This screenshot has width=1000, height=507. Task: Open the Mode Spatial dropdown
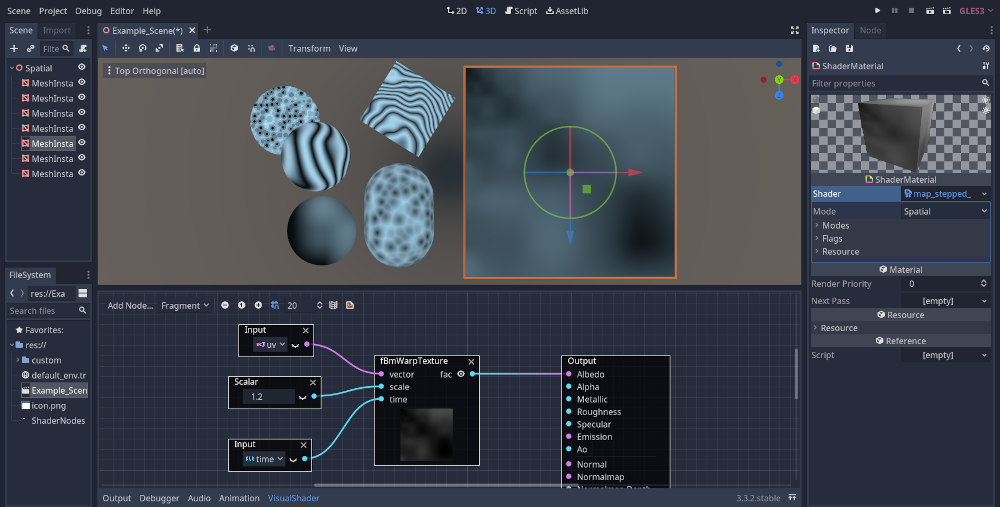pyautogui.click(x=945, y=211)
